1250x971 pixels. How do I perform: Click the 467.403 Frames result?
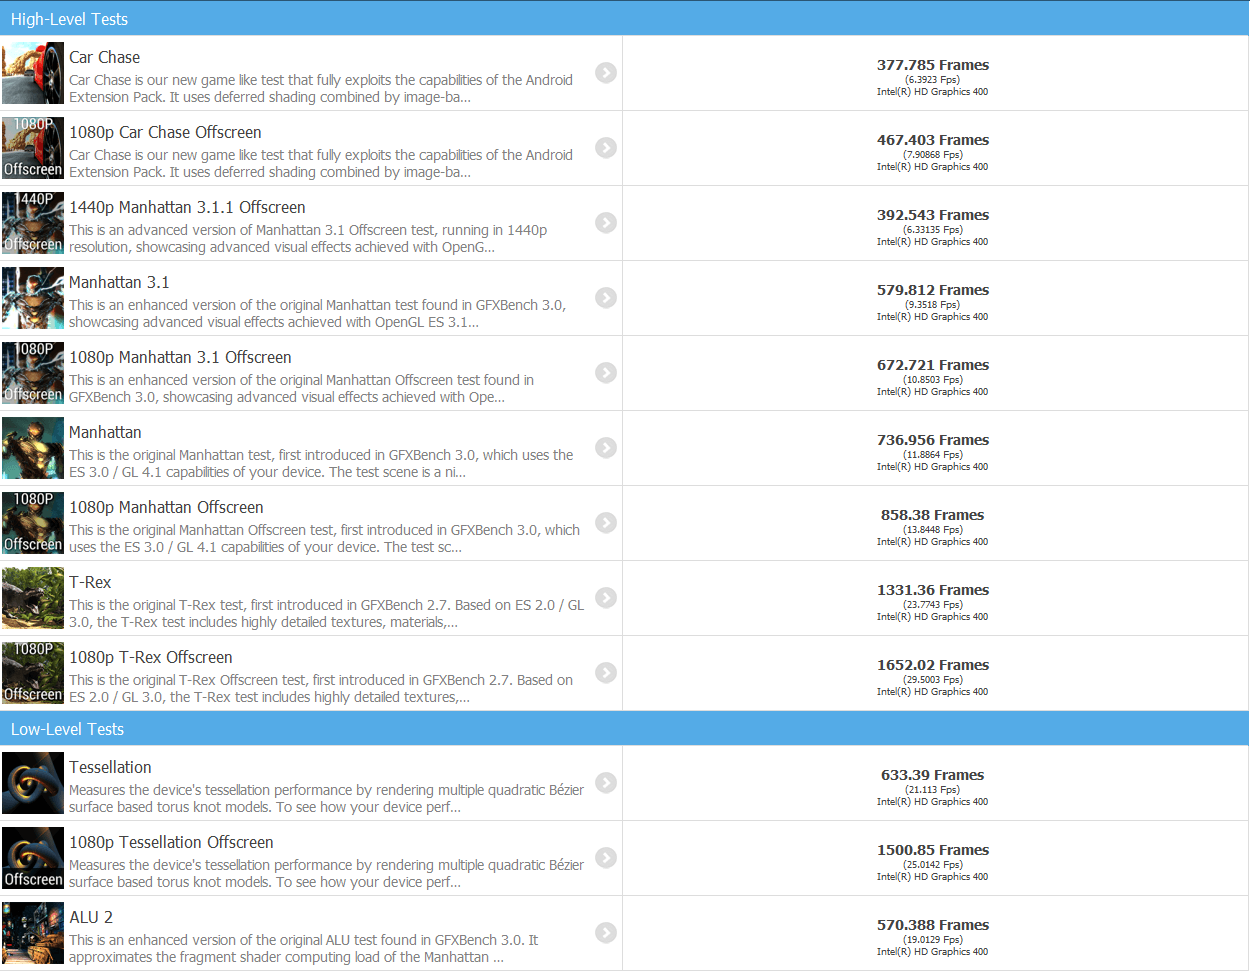933,140
